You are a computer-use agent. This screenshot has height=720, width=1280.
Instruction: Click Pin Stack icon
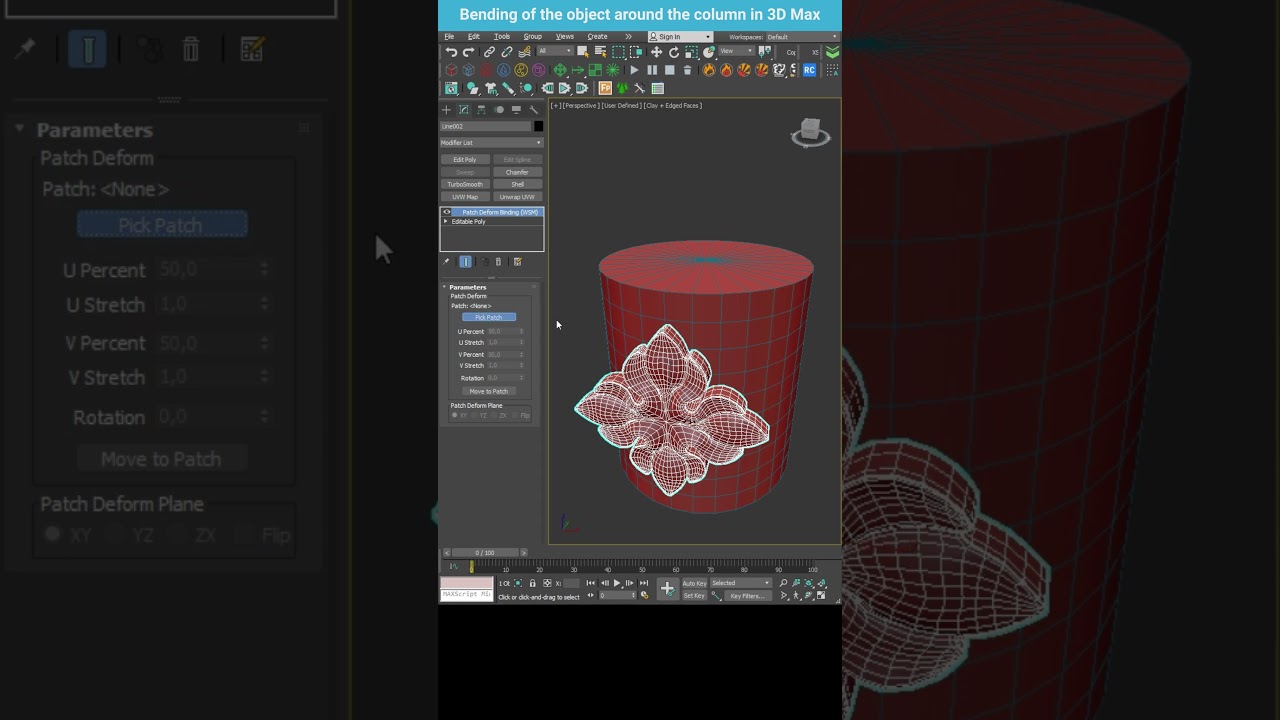446,262
